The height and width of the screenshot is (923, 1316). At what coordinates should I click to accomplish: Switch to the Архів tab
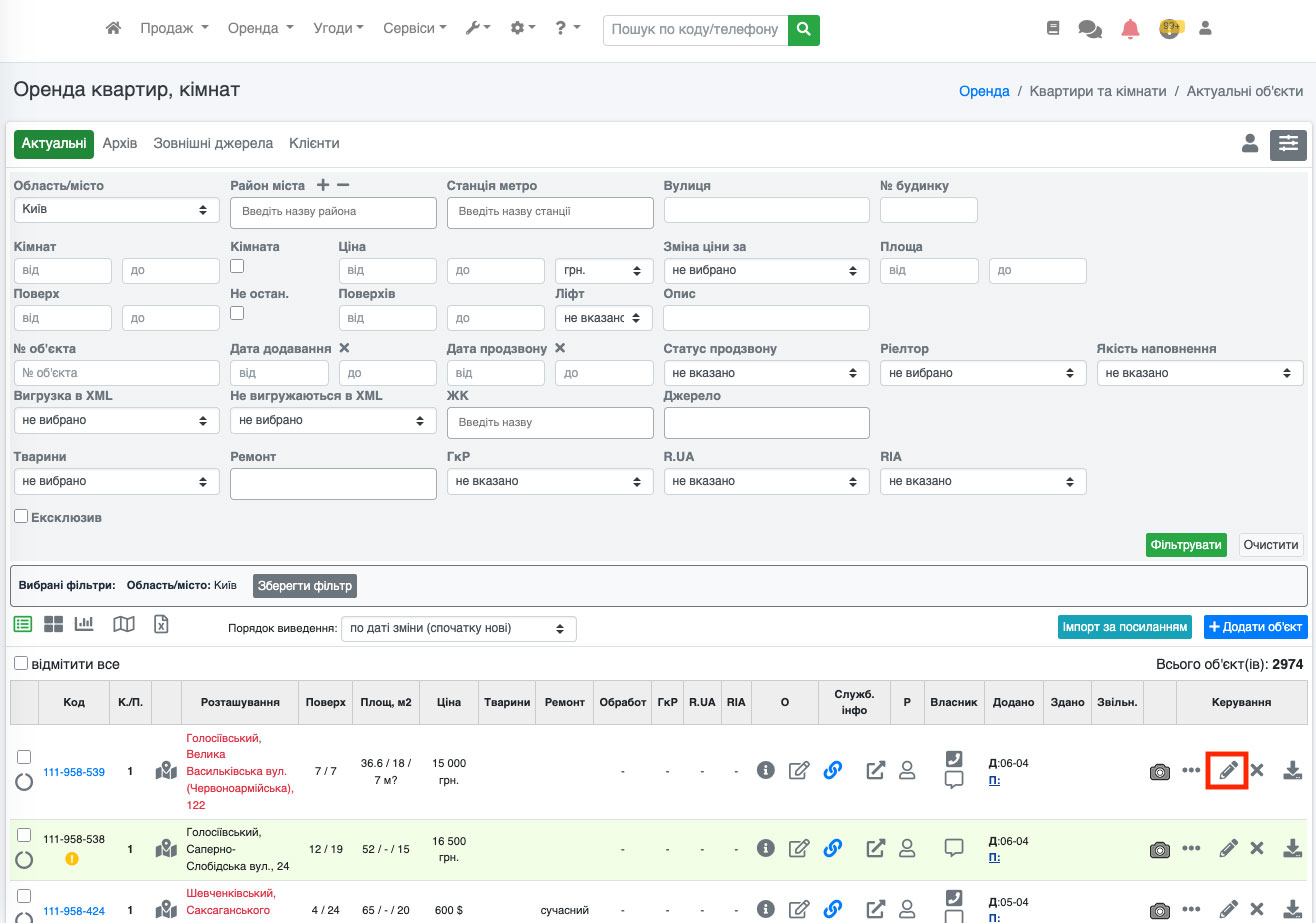[120, 143]
